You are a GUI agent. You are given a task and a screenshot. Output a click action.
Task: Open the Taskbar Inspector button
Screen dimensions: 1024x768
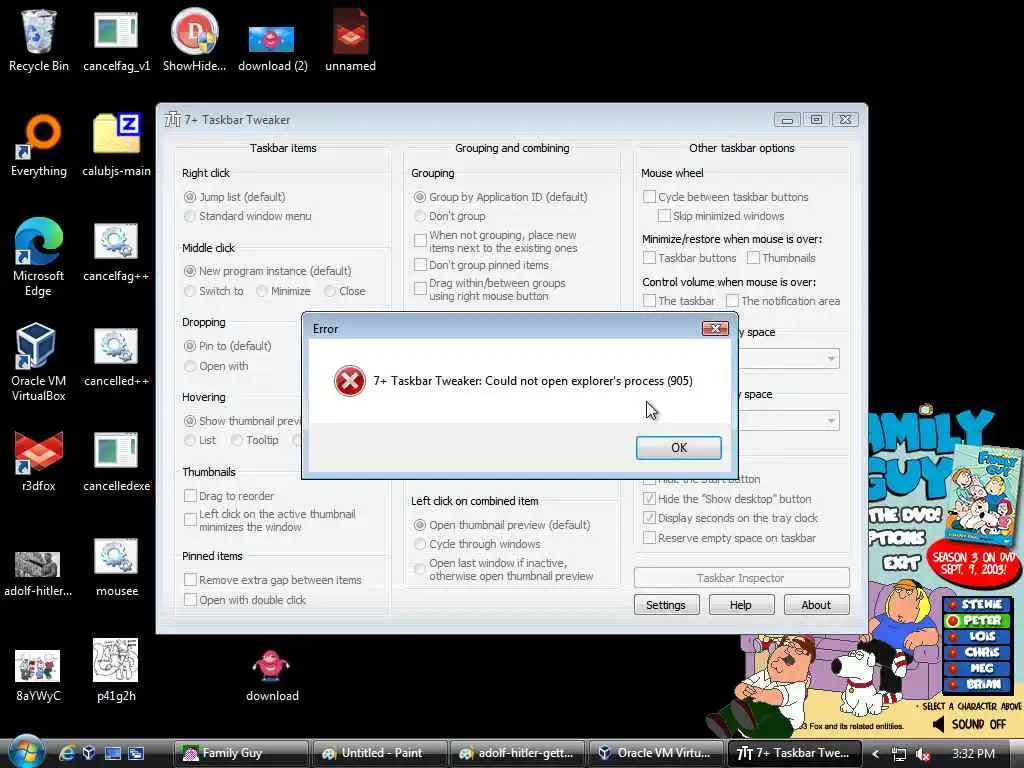tap(741, 577)
